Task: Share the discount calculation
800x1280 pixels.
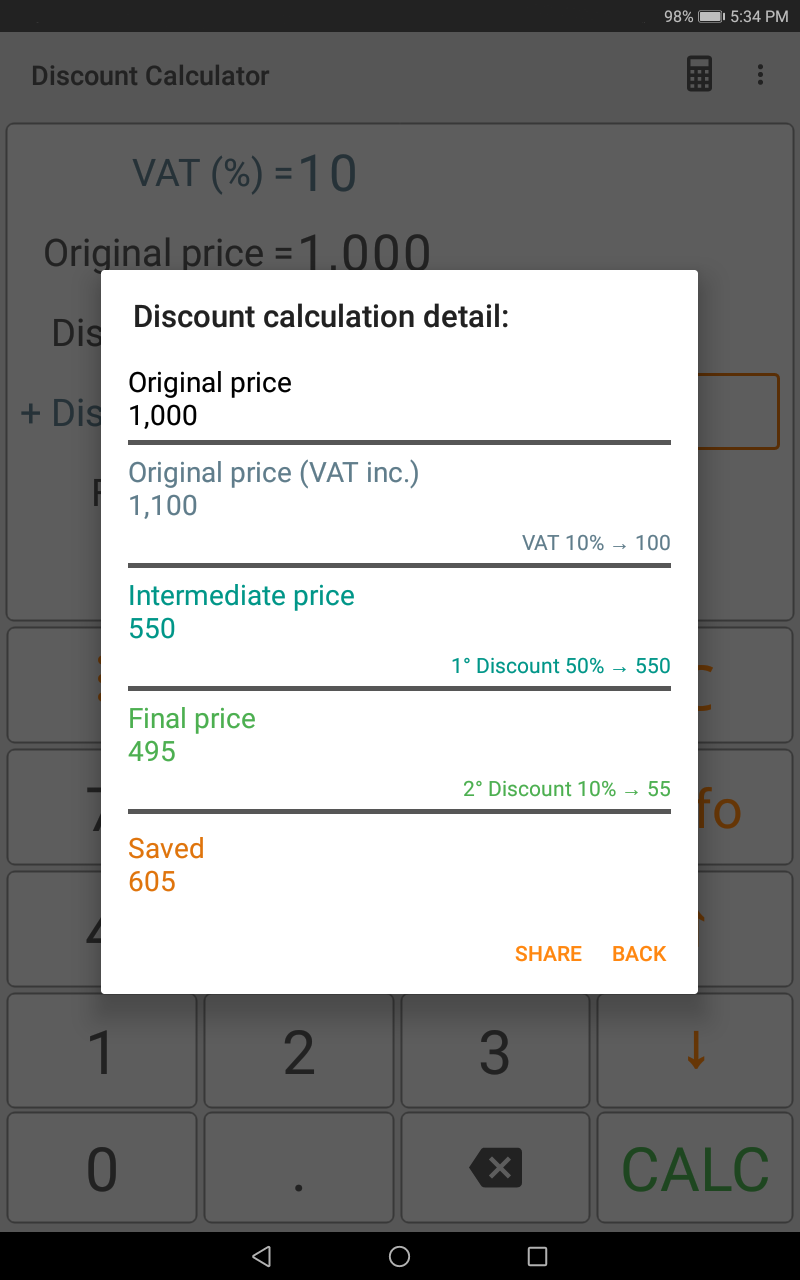Action: [548, 954]
